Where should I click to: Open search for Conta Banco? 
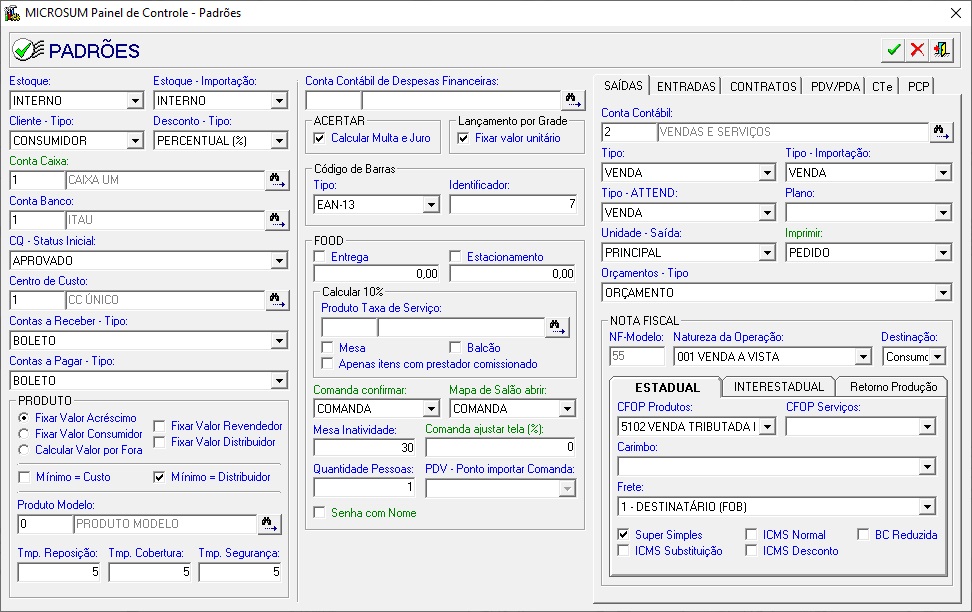pyautogui.click(x=276, y=220)
